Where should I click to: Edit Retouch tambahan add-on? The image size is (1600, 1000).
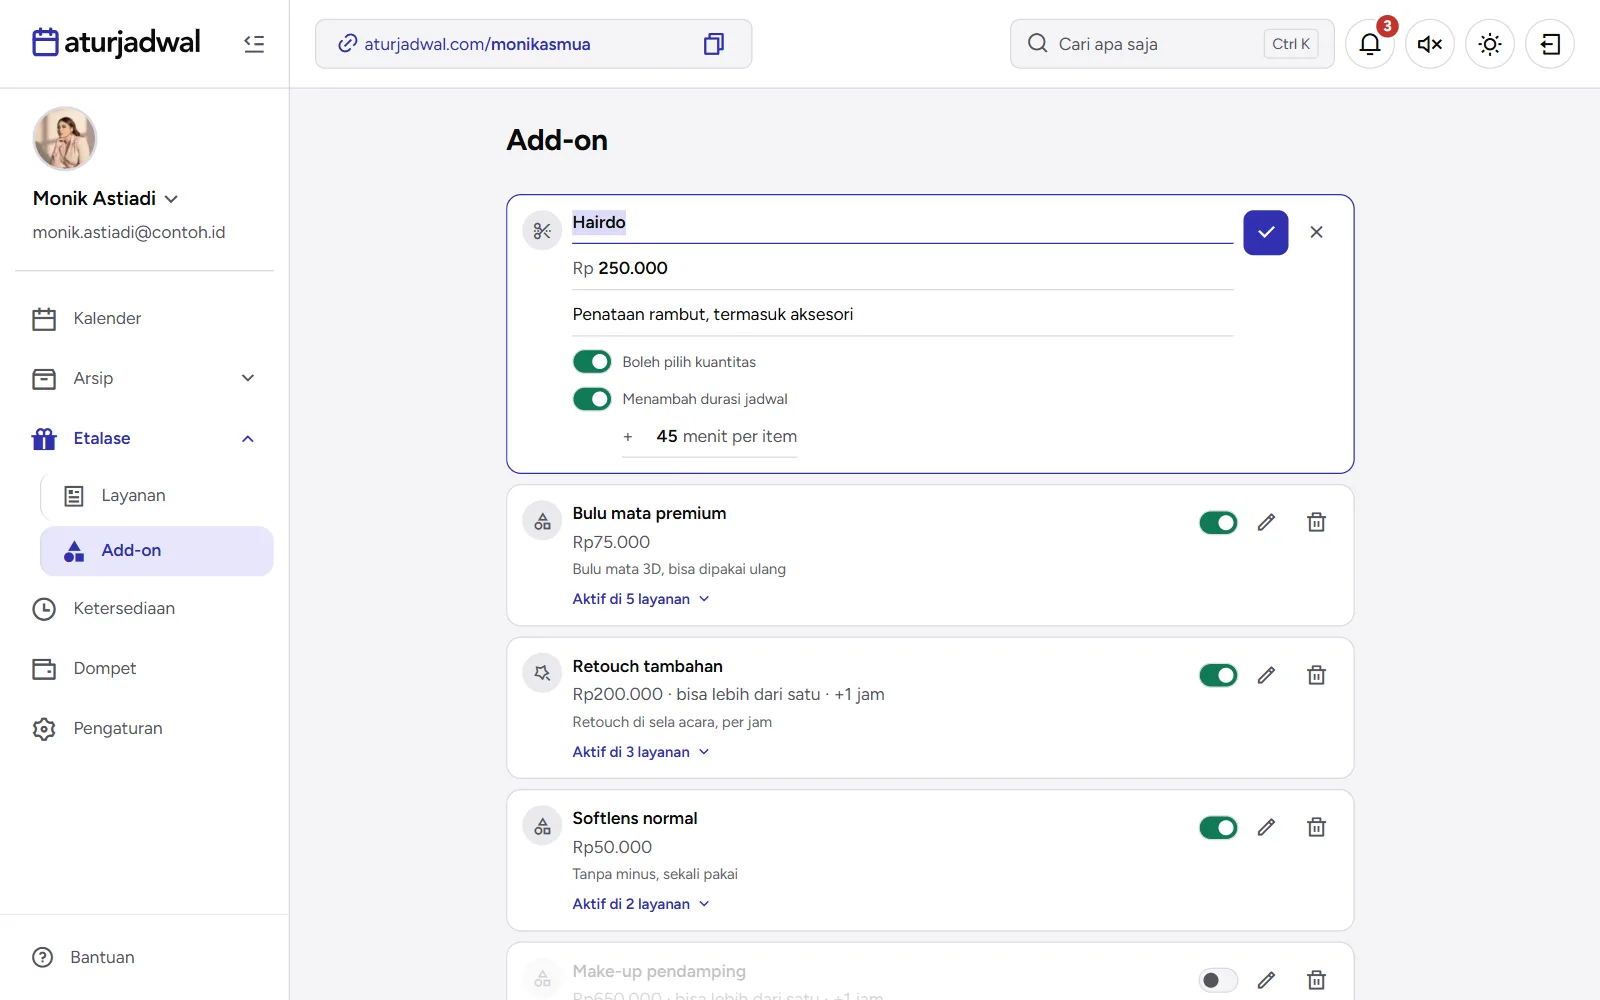[x=1266, y=676]
